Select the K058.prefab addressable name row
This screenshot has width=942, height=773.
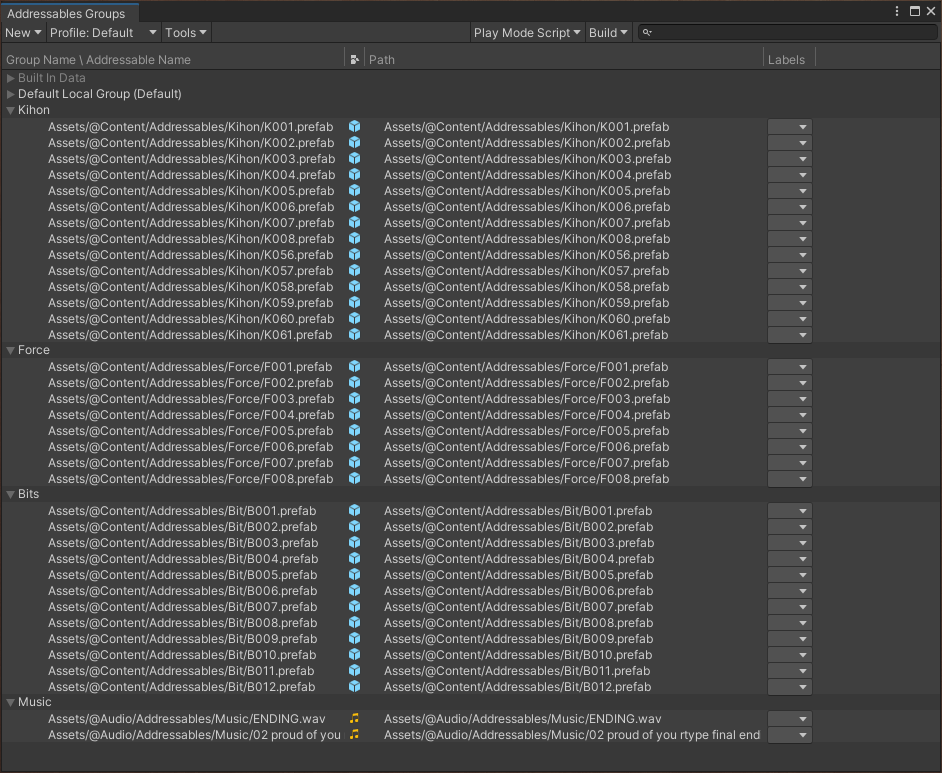[190, 286]
